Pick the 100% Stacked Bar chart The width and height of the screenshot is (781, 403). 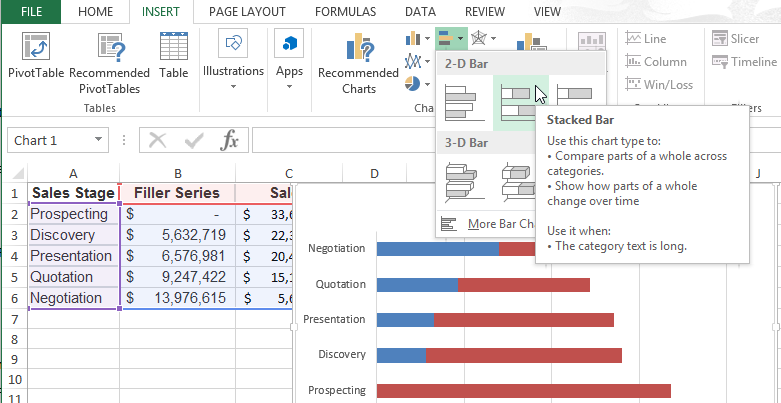(576, 98)
